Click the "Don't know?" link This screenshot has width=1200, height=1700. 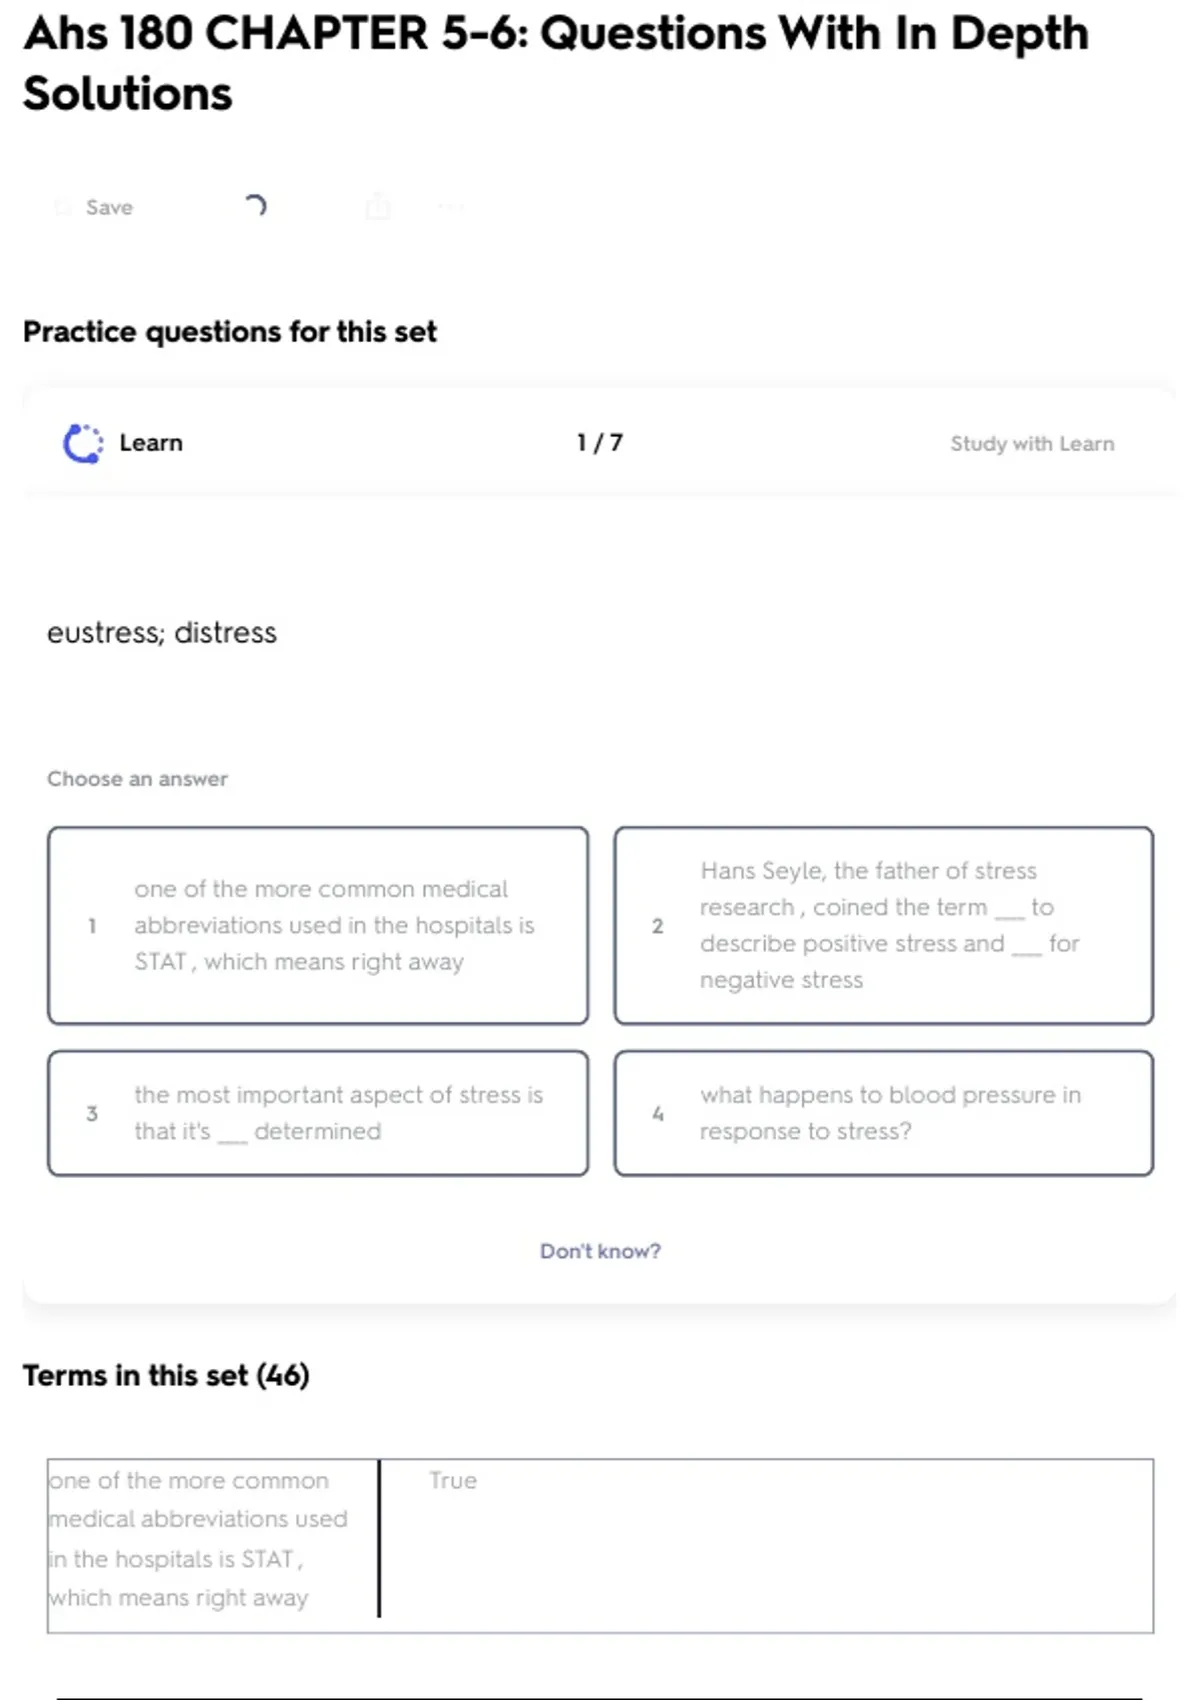600,1251
